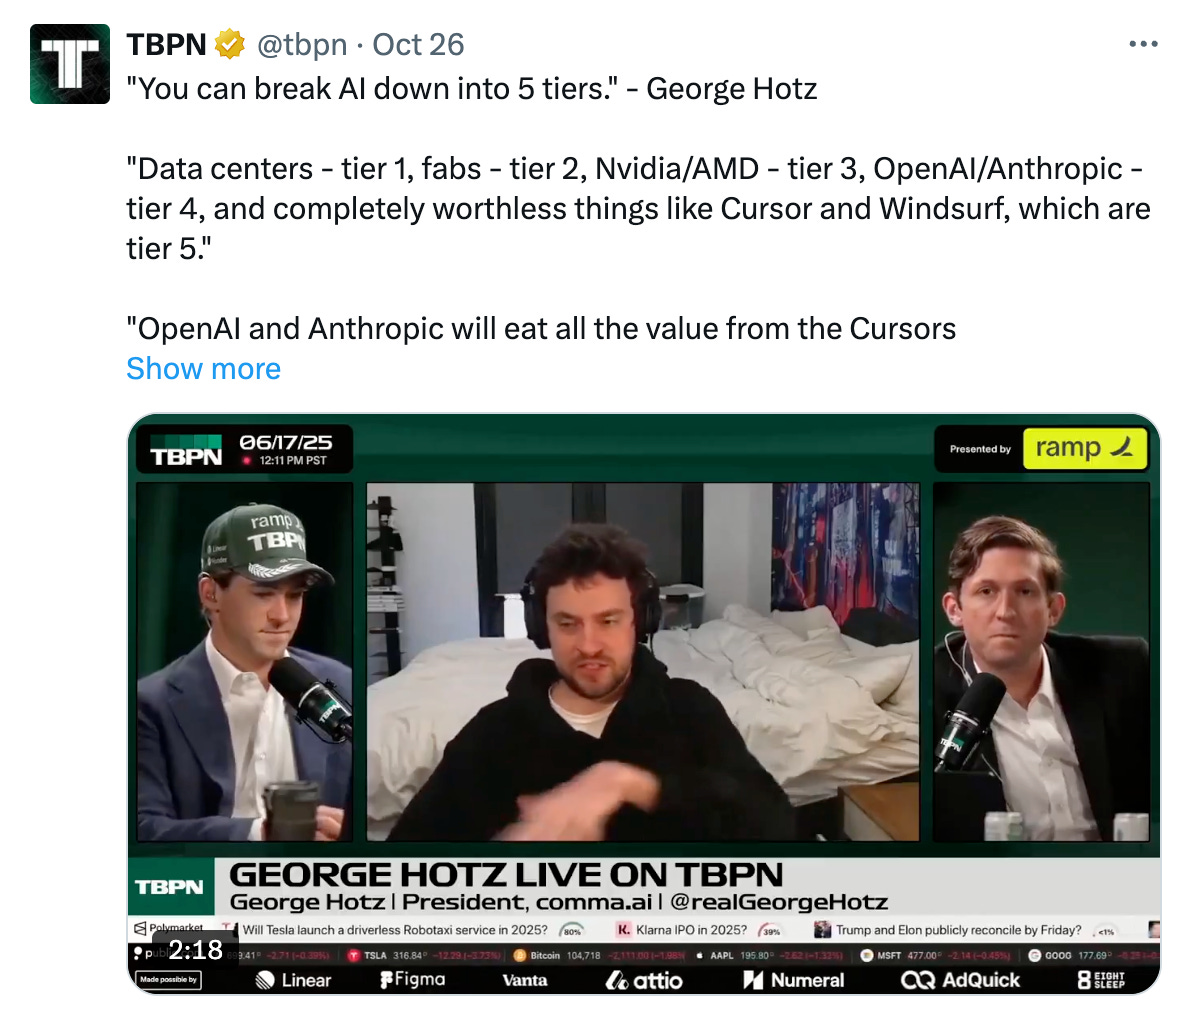The image size is (1194, 1022).
Task: Click the AdQuick sponsor logo
Action: pos(960,980)
